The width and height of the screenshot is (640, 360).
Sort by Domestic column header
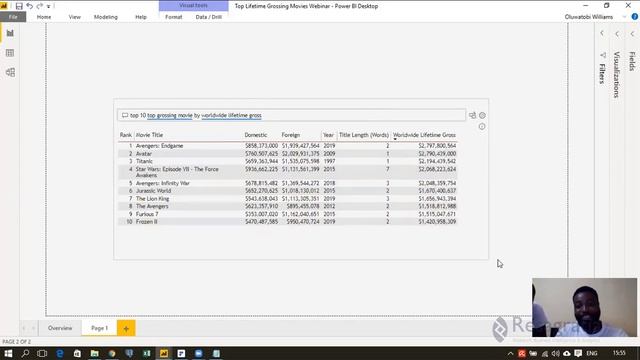point(256,135)
